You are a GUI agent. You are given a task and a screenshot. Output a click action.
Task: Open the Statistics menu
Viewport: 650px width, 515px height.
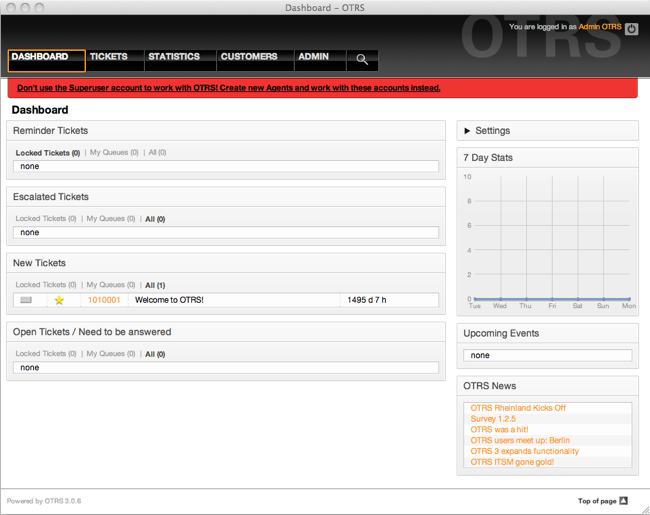(180, 61)
